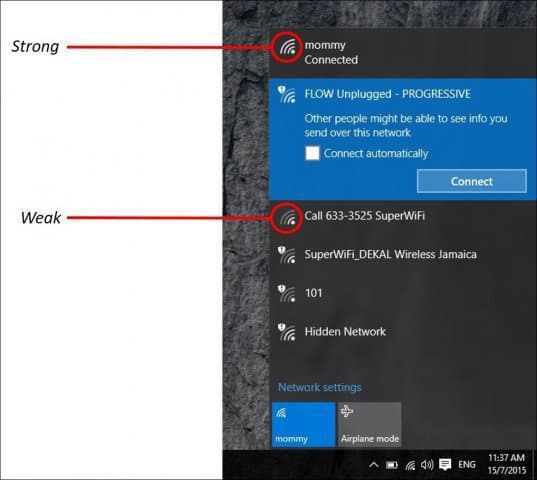Click the Hidden Network Wi-Fi icon
Viewport: 537px width, 480px height.
[287, 332]
